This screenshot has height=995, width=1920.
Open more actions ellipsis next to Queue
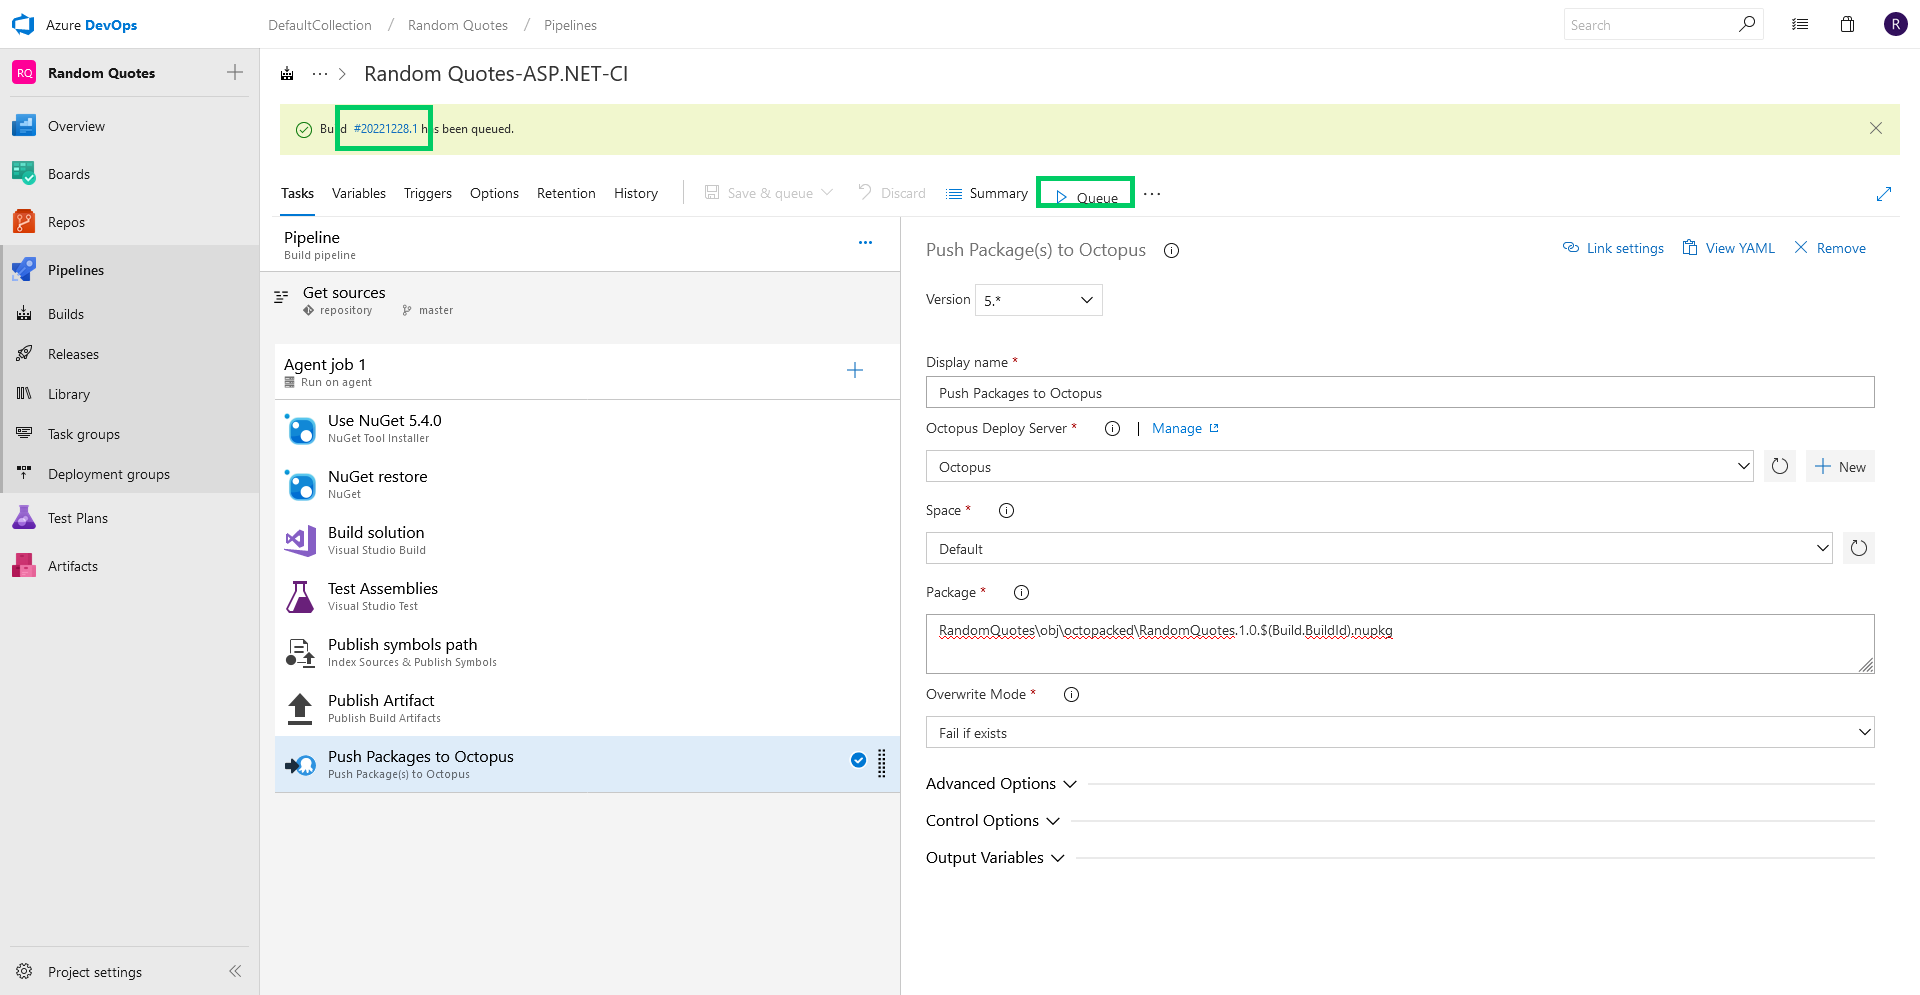pos(1152,194)
